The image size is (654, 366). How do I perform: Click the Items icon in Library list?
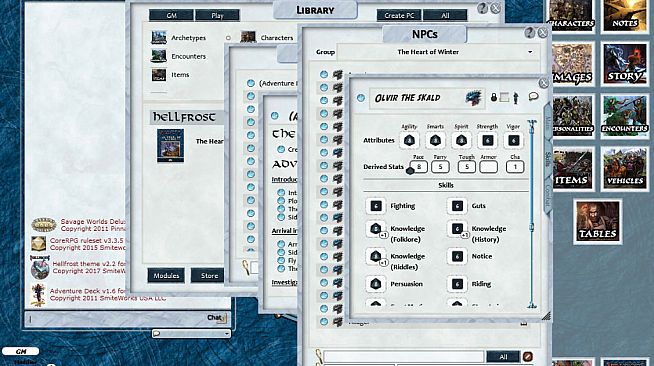[x=158, y=75]
